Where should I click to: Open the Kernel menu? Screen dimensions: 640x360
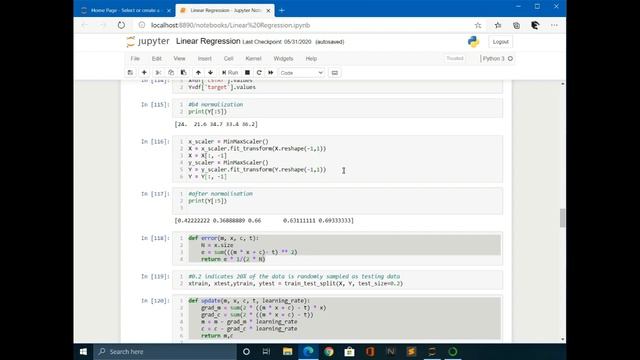[253, 58]
